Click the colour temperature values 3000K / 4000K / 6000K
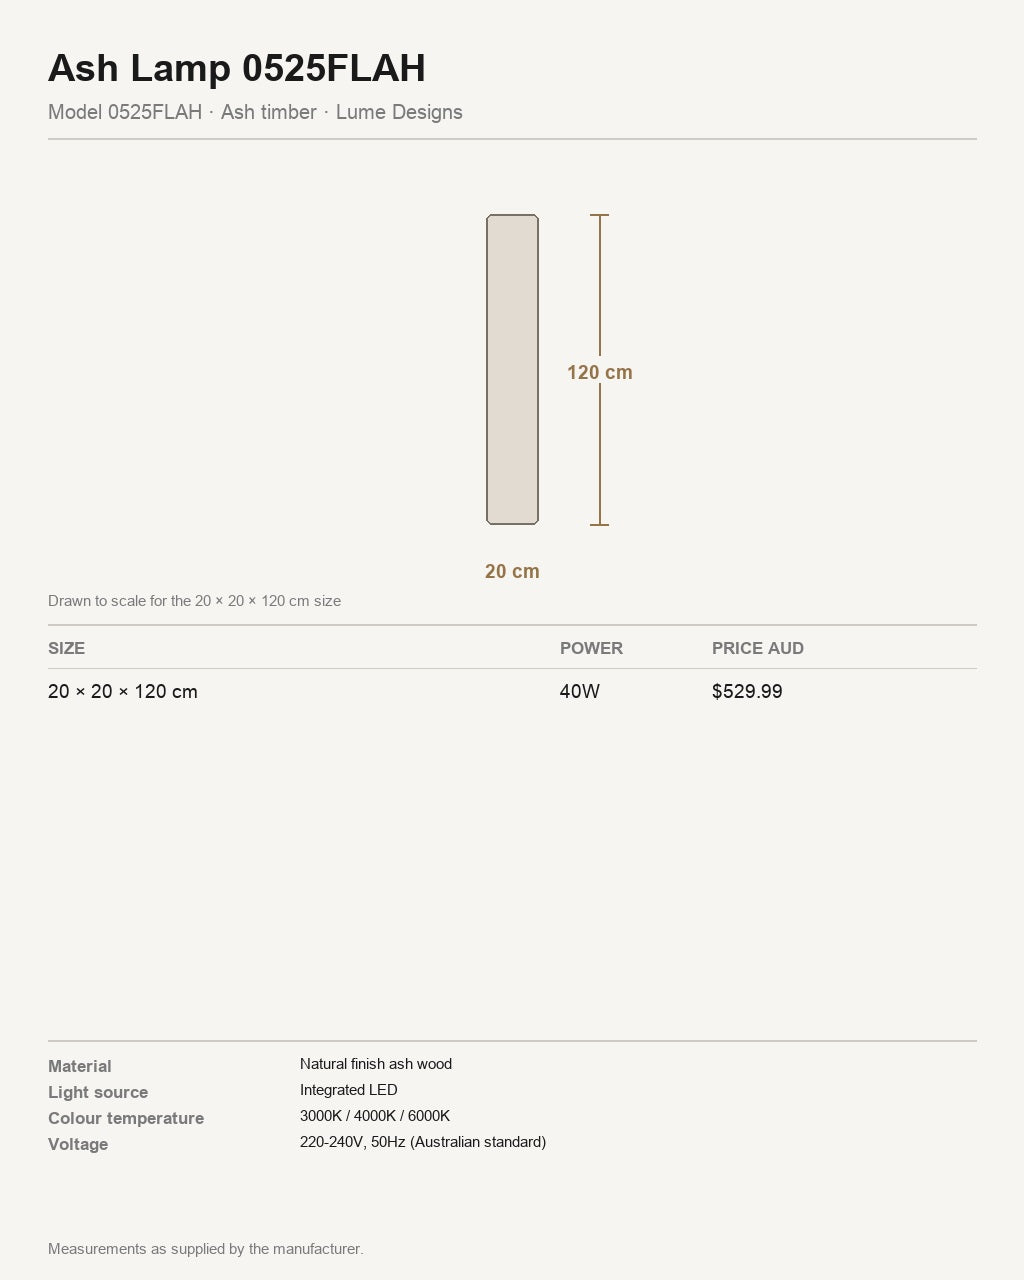Image resolution: width=1024 pixels, height=1280 pixels. [375, 1116]
